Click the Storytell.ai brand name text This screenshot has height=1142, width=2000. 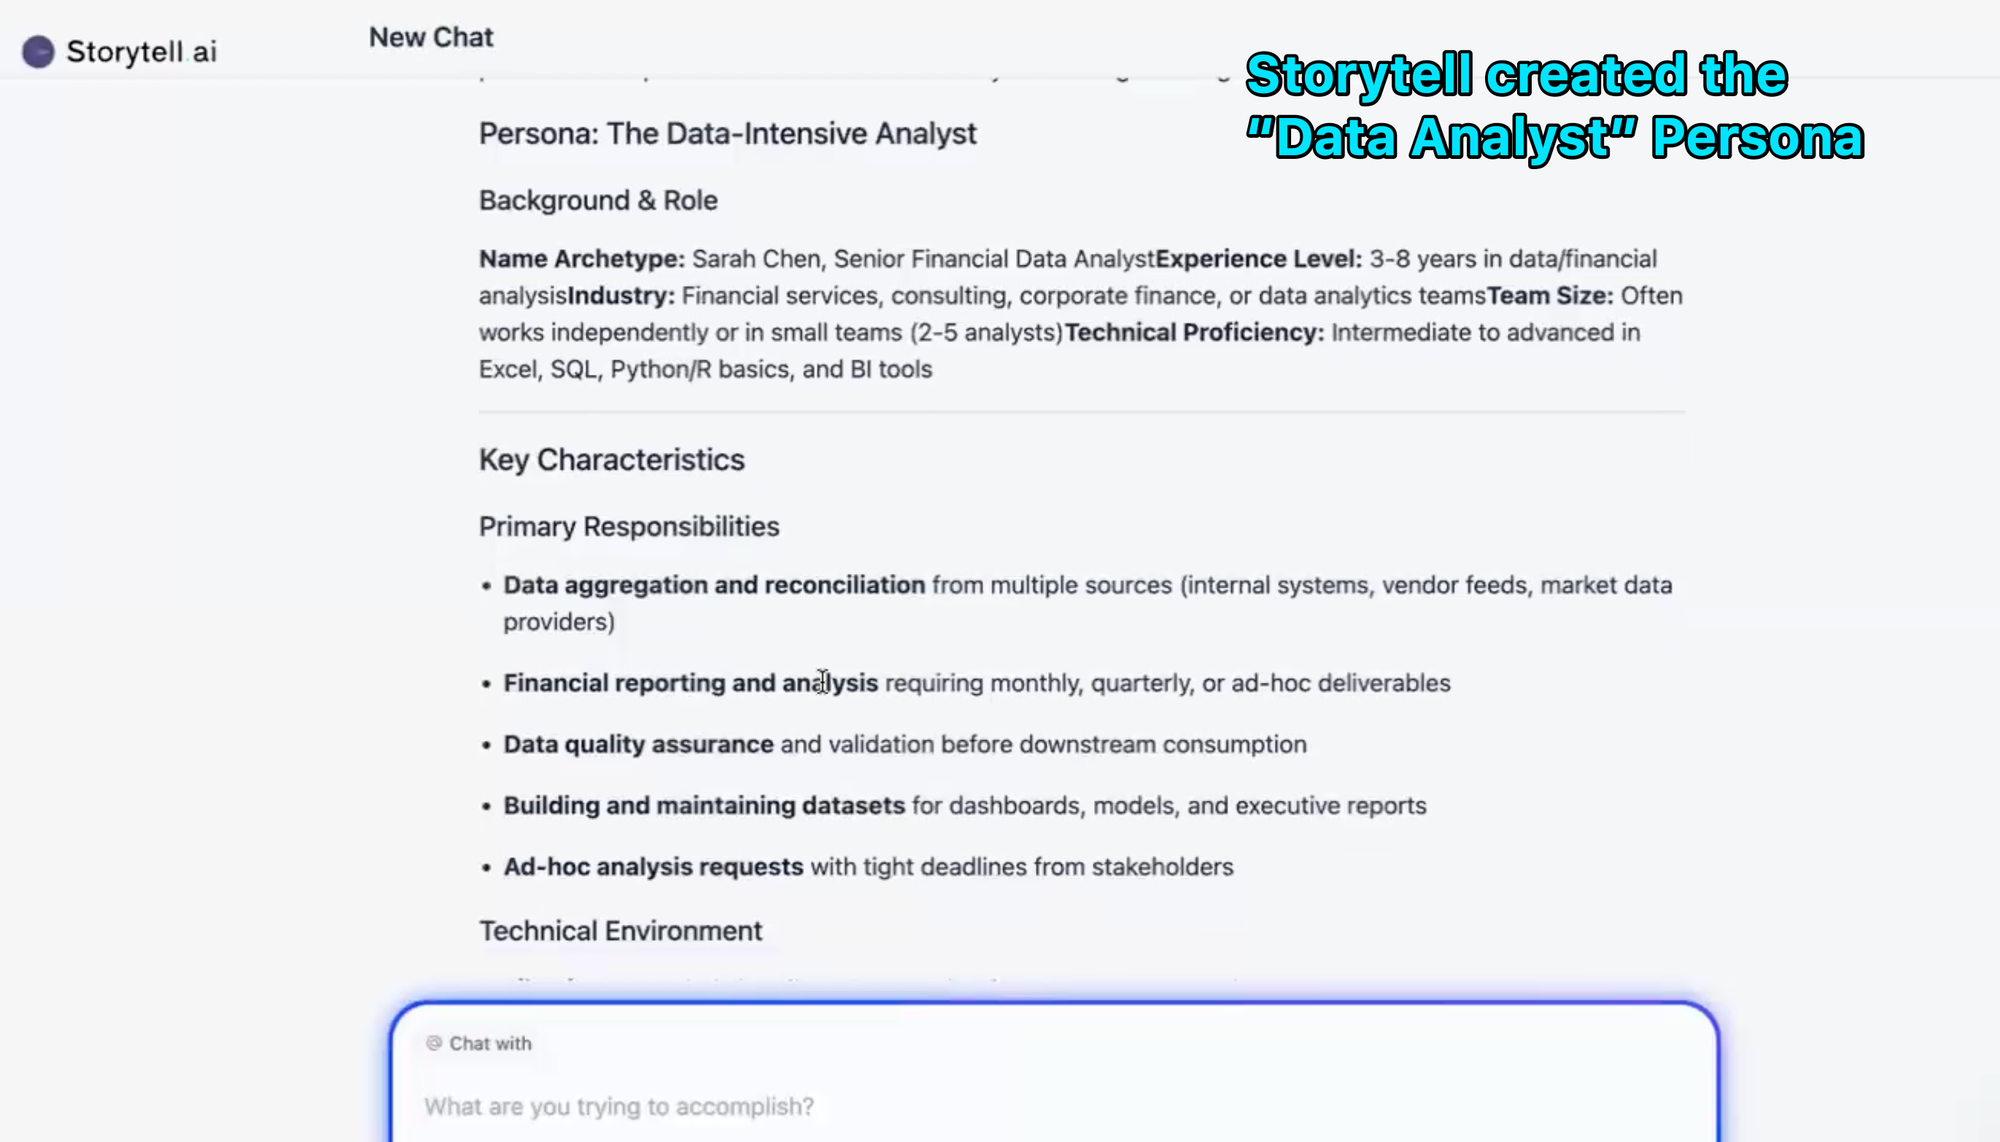click(x=141, y=52)
